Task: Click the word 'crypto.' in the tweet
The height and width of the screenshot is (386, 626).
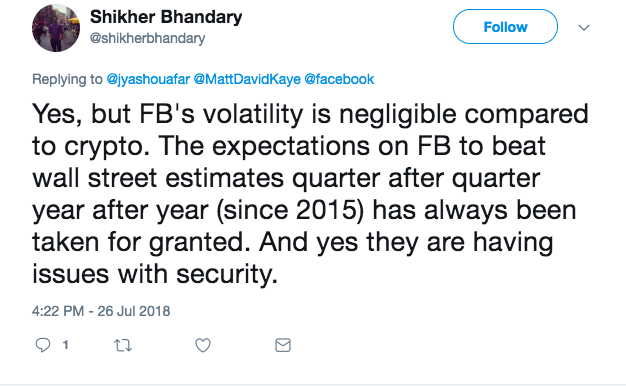Action: point(107,147)
